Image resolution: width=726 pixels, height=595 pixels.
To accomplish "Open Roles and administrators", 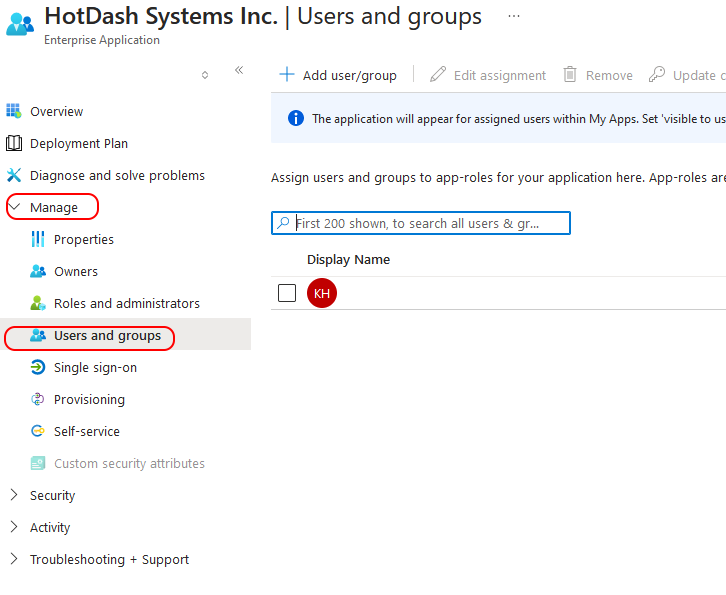I will coord(125,303).
